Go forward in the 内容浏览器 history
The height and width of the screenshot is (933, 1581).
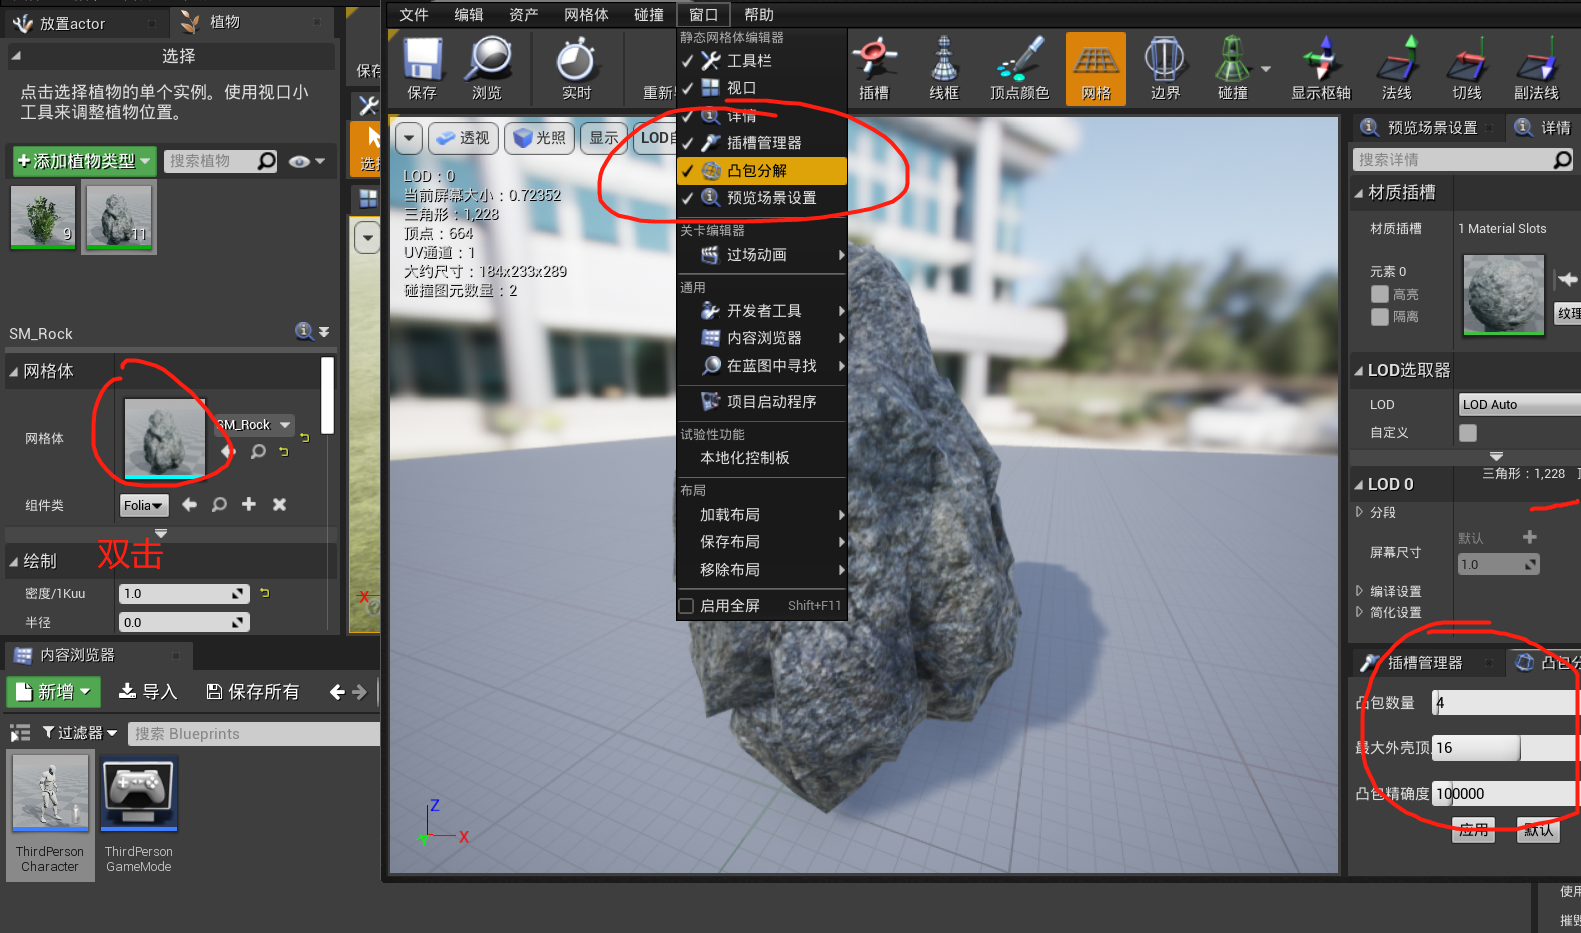[360, 691]
